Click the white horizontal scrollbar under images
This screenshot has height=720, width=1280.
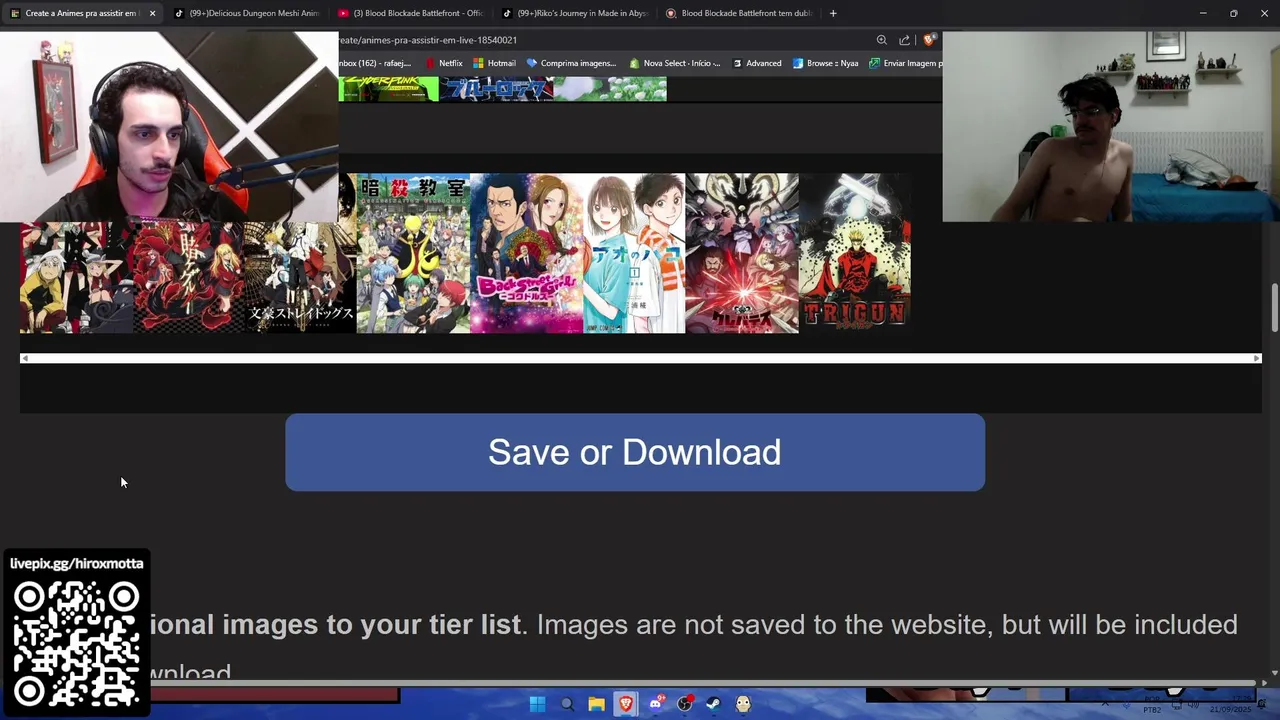point(640,358)
